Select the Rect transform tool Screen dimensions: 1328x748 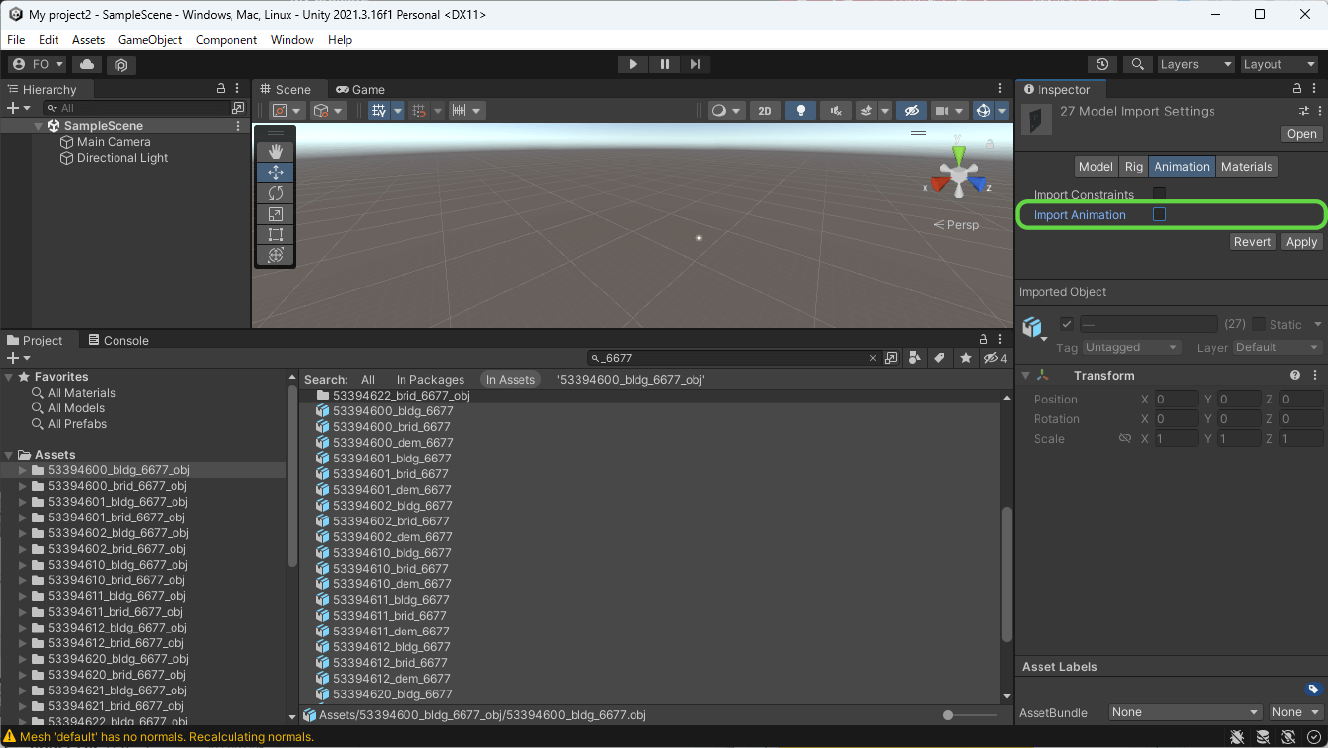pos(276,235)
